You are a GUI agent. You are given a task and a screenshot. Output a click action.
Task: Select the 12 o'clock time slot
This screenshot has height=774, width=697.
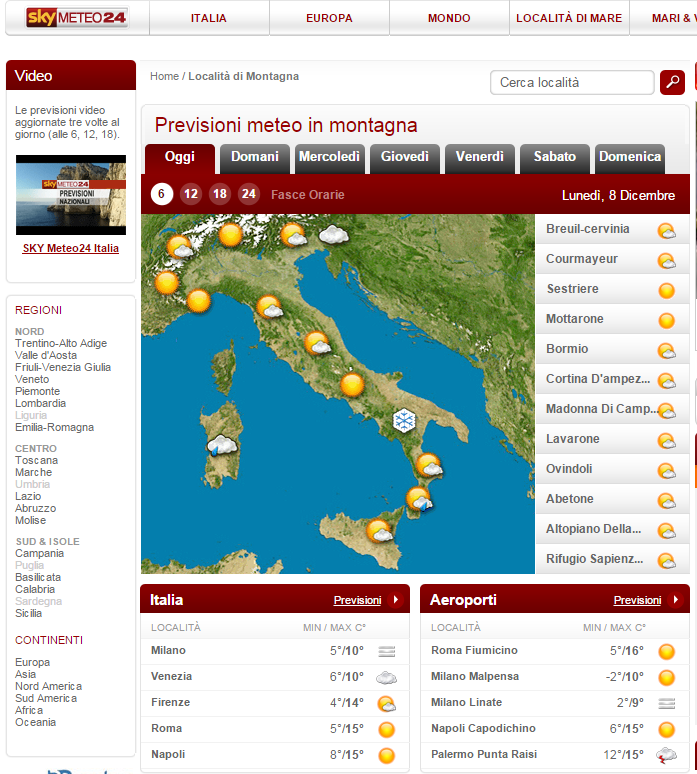(191, 194)
